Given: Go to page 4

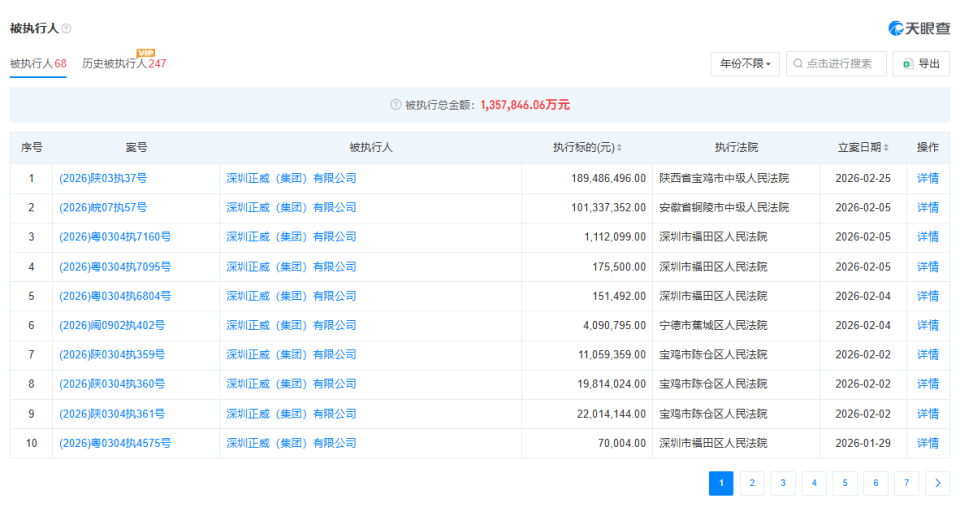Looking at the screenshot, I should pos(814,483).
